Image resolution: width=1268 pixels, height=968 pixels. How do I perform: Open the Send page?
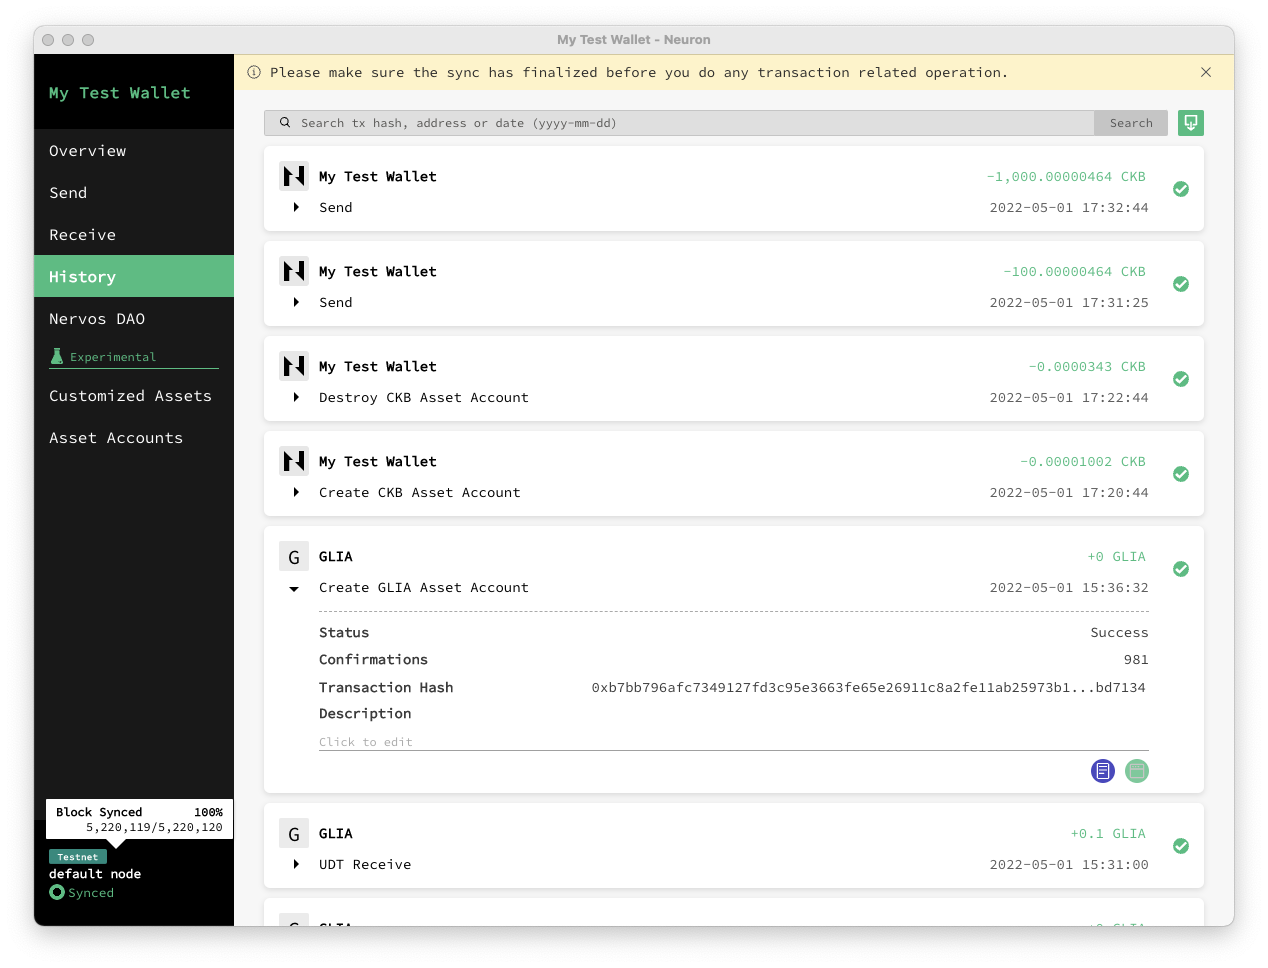pyautogui.click(x=134, y=193)
